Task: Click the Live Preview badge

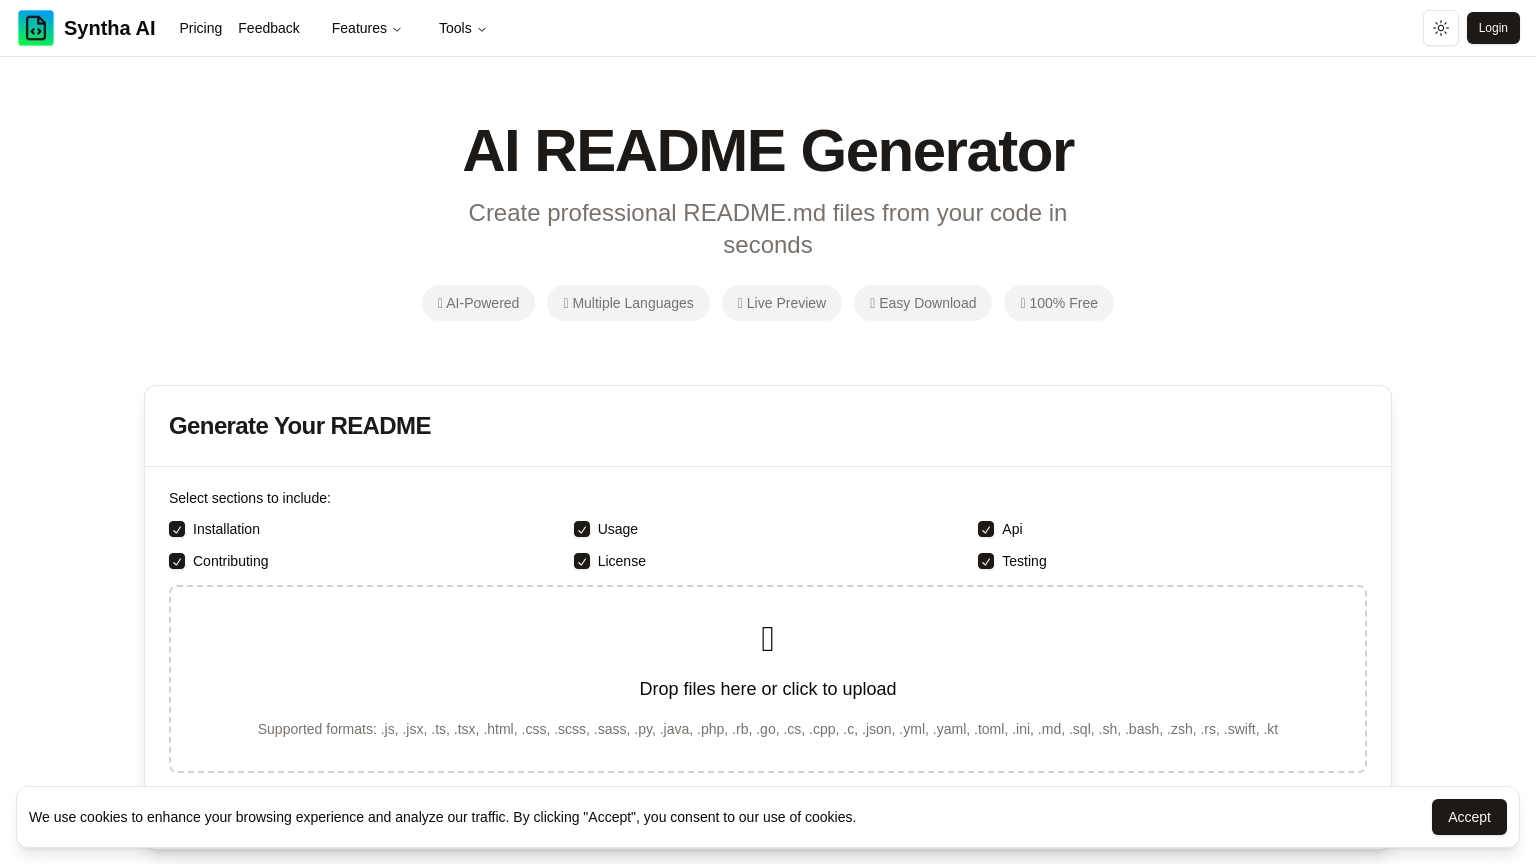Action: pos(782,303)
